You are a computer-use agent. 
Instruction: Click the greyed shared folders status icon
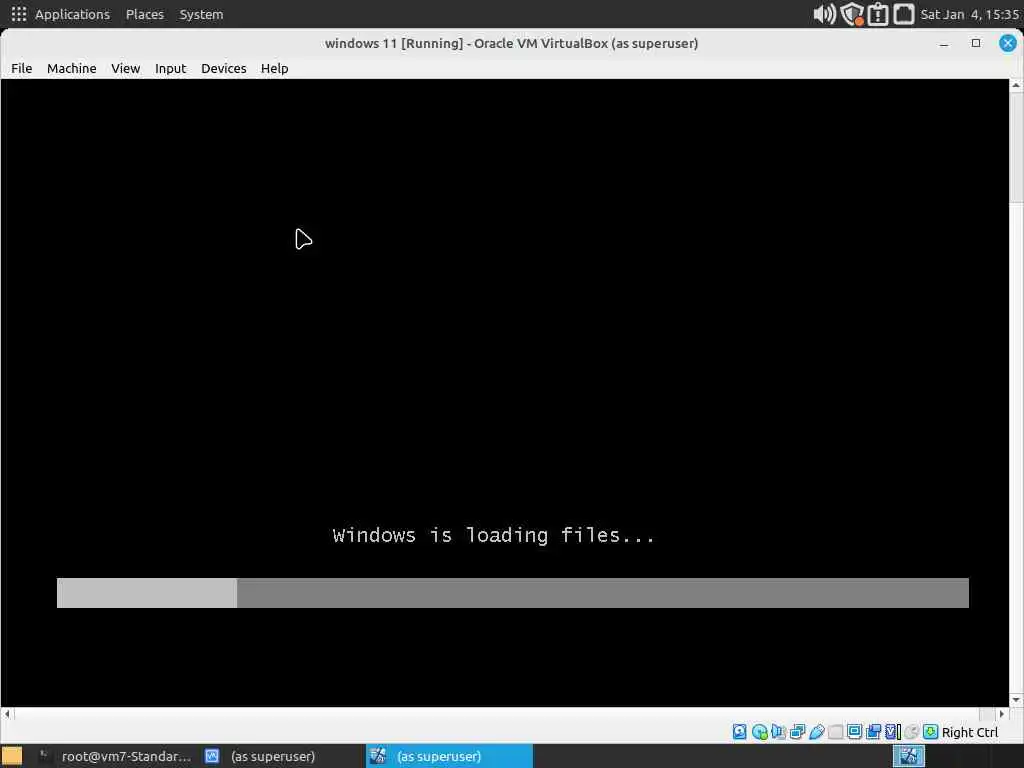click(x=835, y=732)
